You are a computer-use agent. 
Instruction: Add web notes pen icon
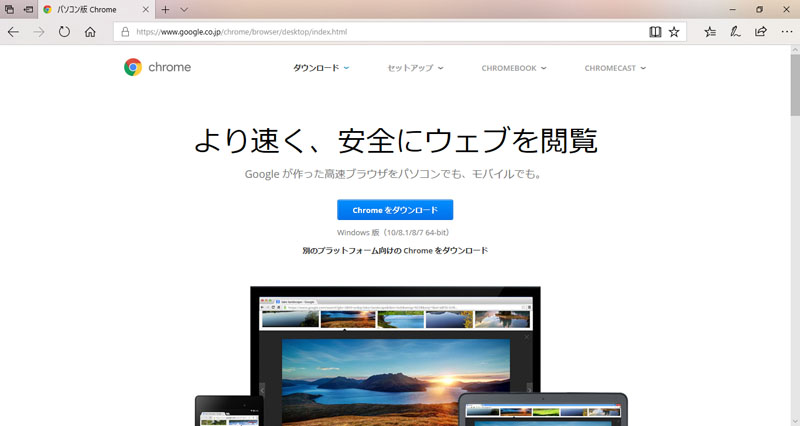(x=735, y=32)
